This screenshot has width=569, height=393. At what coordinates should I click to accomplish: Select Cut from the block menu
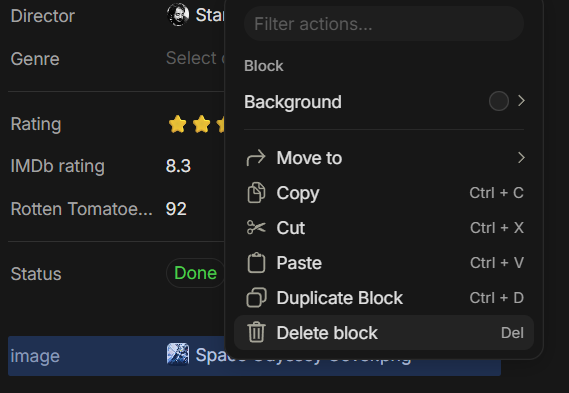click(384, 228)
